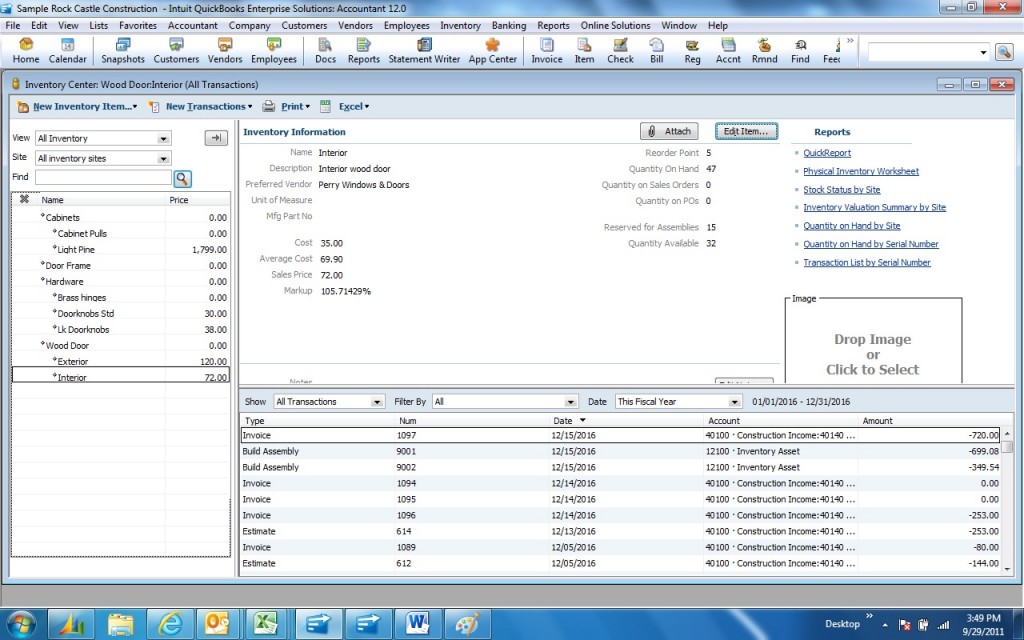The image size is (1024, 640).
Task: Open the Reports toolbar icon
Action: (364, 50)
